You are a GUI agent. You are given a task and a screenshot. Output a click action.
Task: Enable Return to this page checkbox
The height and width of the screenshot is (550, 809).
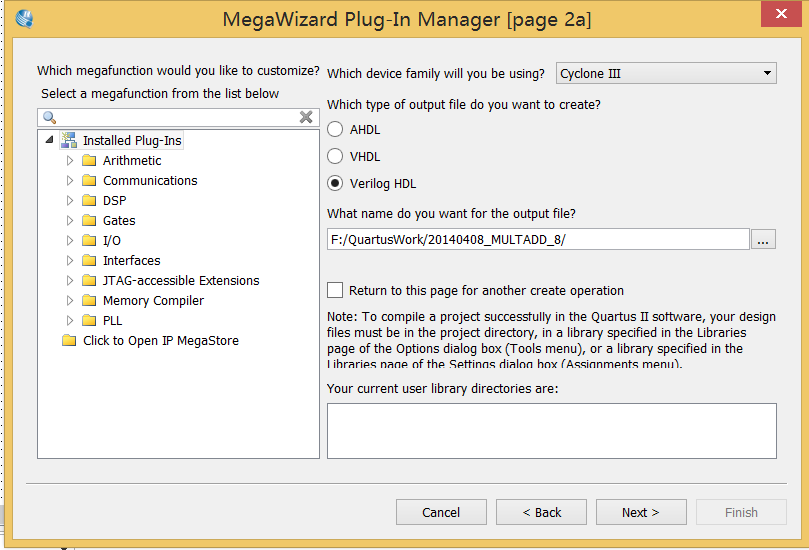point(335,290)
